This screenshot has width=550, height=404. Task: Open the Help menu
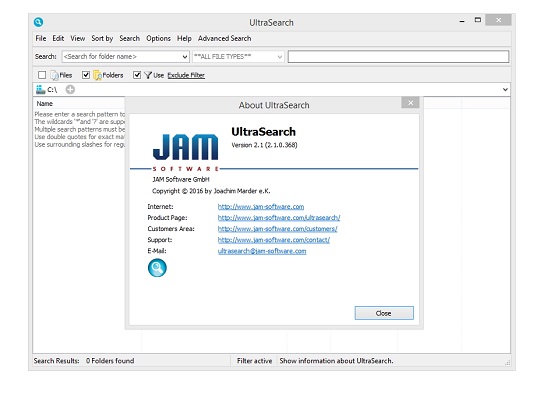pos(184,38)
